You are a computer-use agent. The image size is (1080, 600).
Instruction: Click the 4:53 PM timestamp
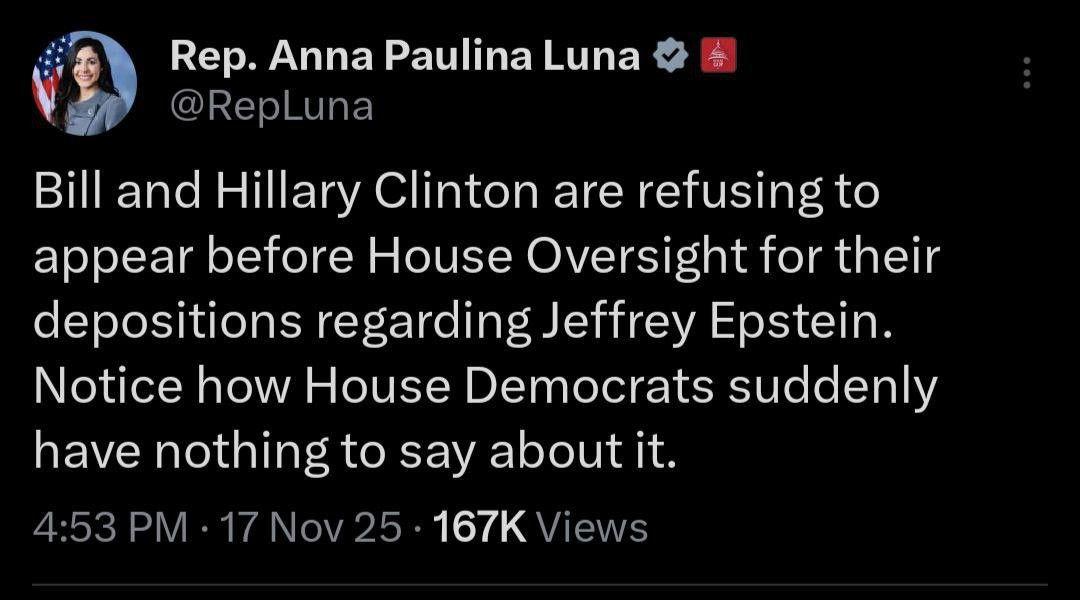110,526
